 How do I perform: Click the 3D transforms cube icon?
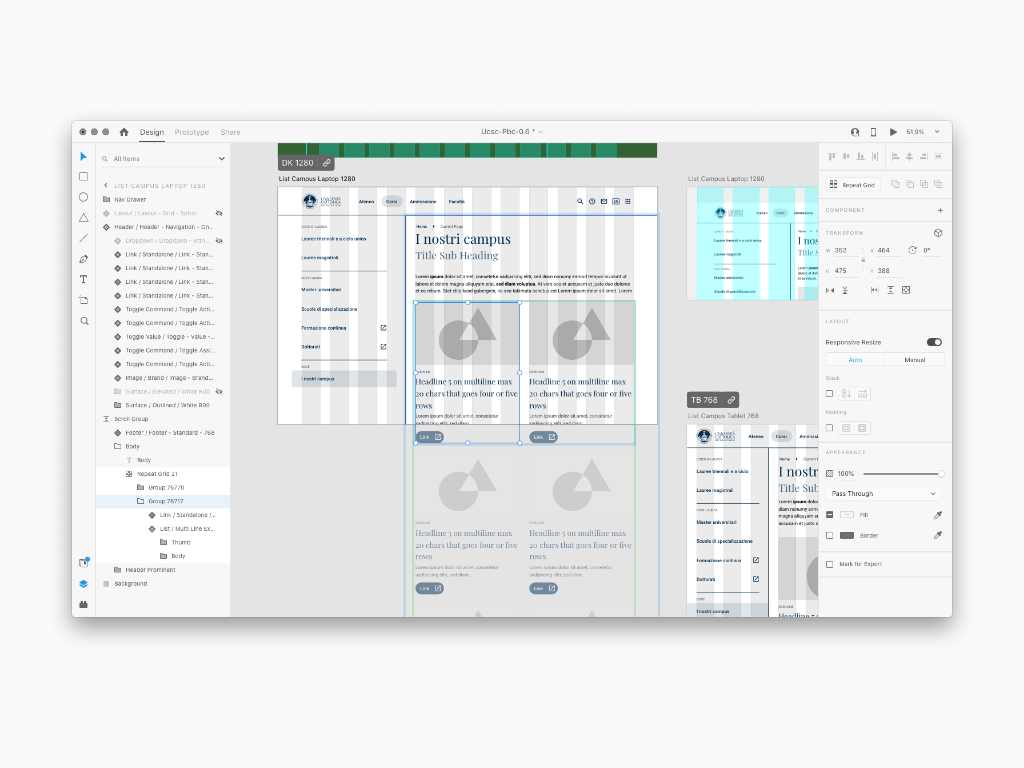point(938,233)
